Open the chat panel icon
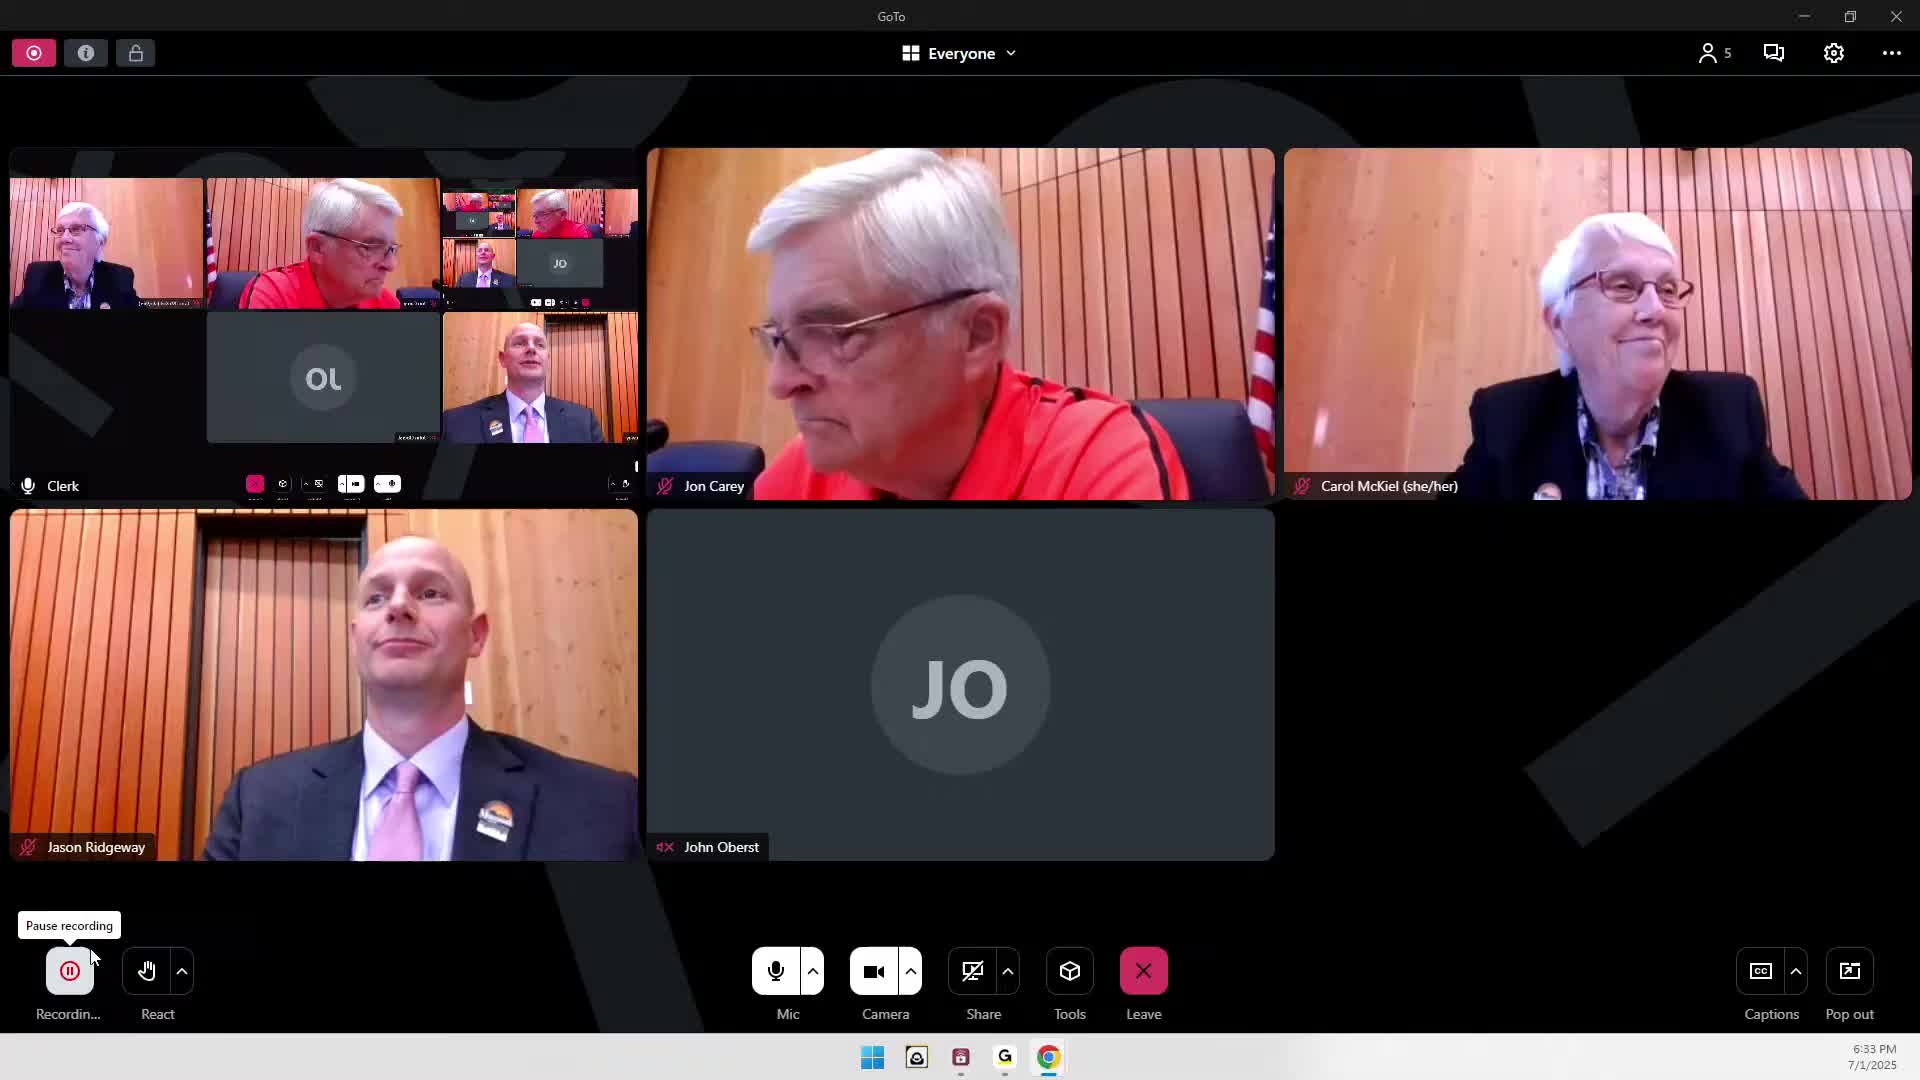 tap(1773, 53)
